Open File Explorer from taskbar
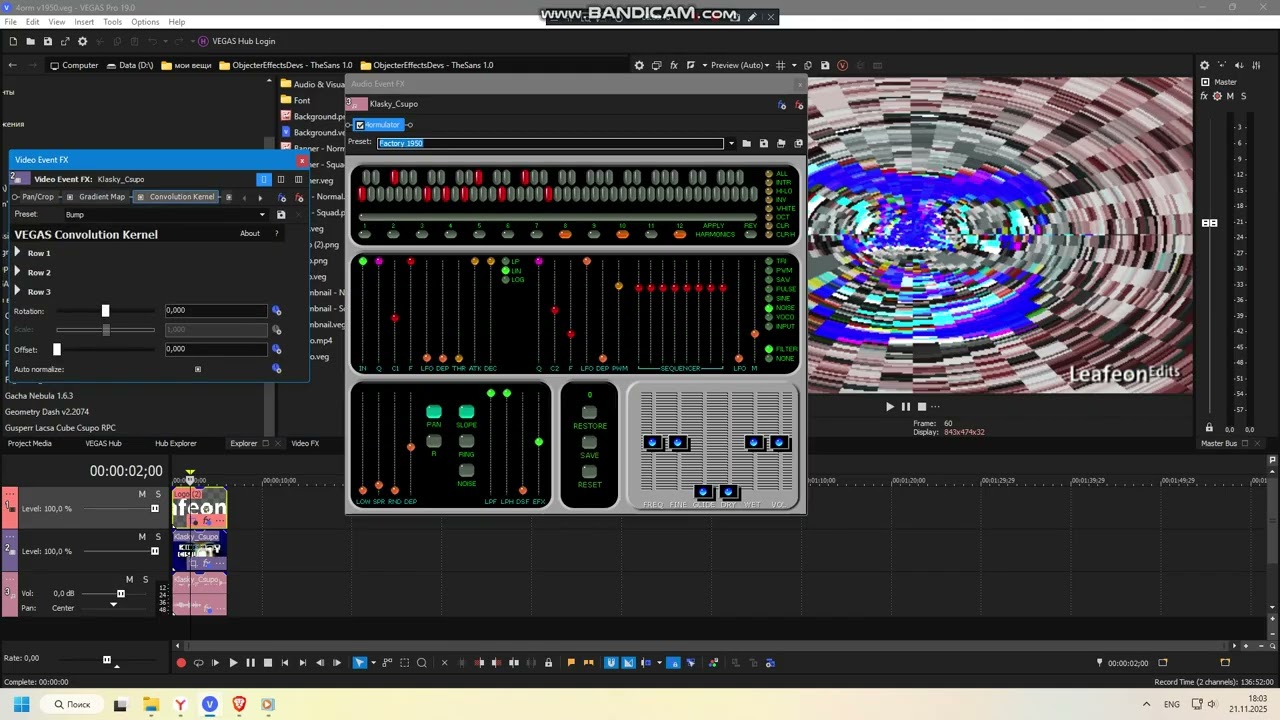Viewport: 1280px width, 720px height. coord(150,704)
